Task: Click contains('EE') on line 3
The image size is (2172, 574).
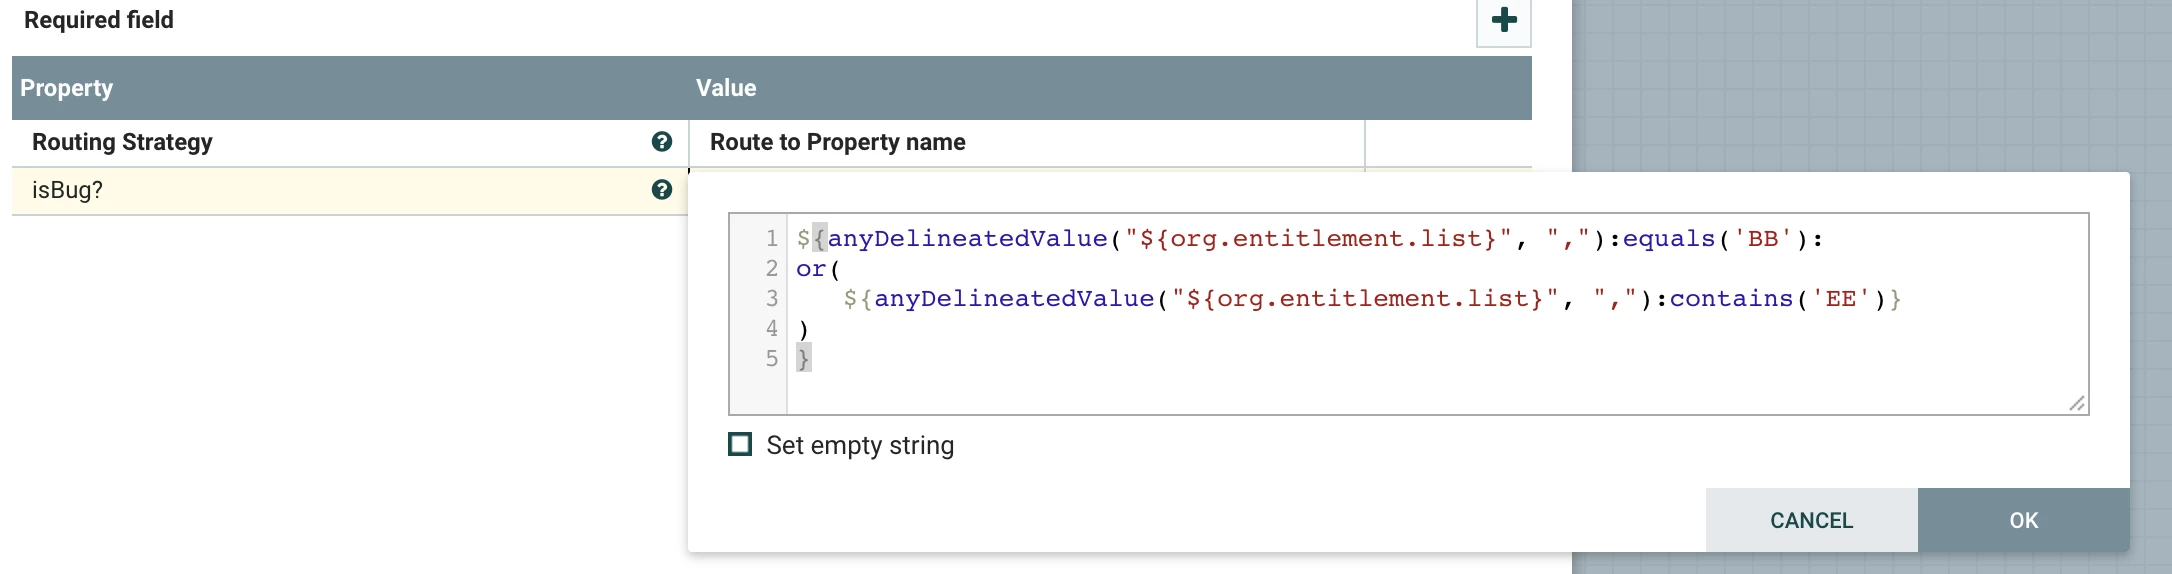Action: (x=1777, y=299)
